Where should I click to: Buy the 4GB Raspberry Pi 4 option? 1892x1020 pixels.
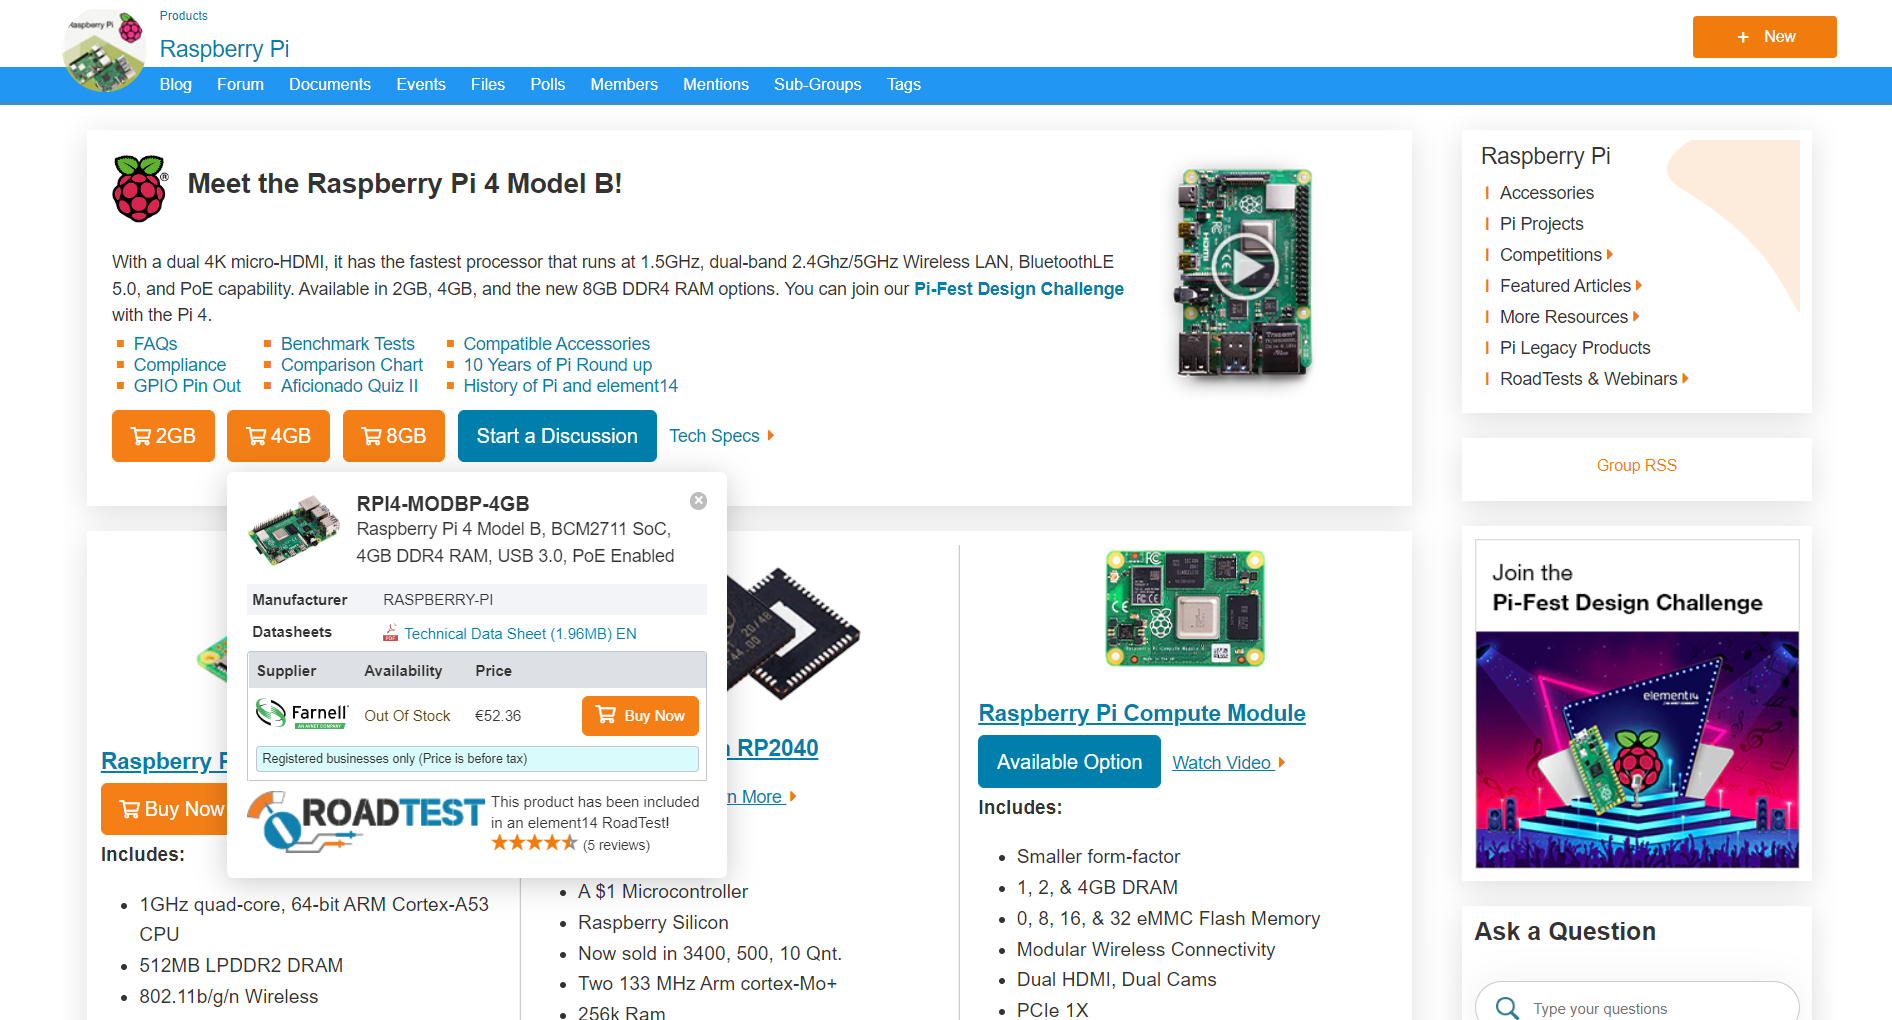click(x=278, y=436)
